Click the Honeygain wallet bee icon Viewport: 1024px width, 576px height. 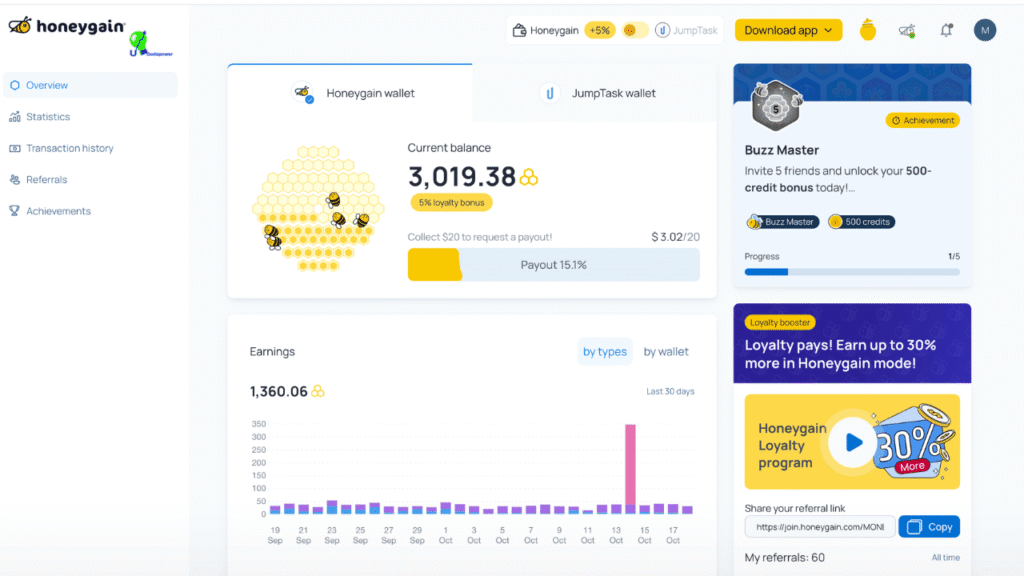pos(303,93)
